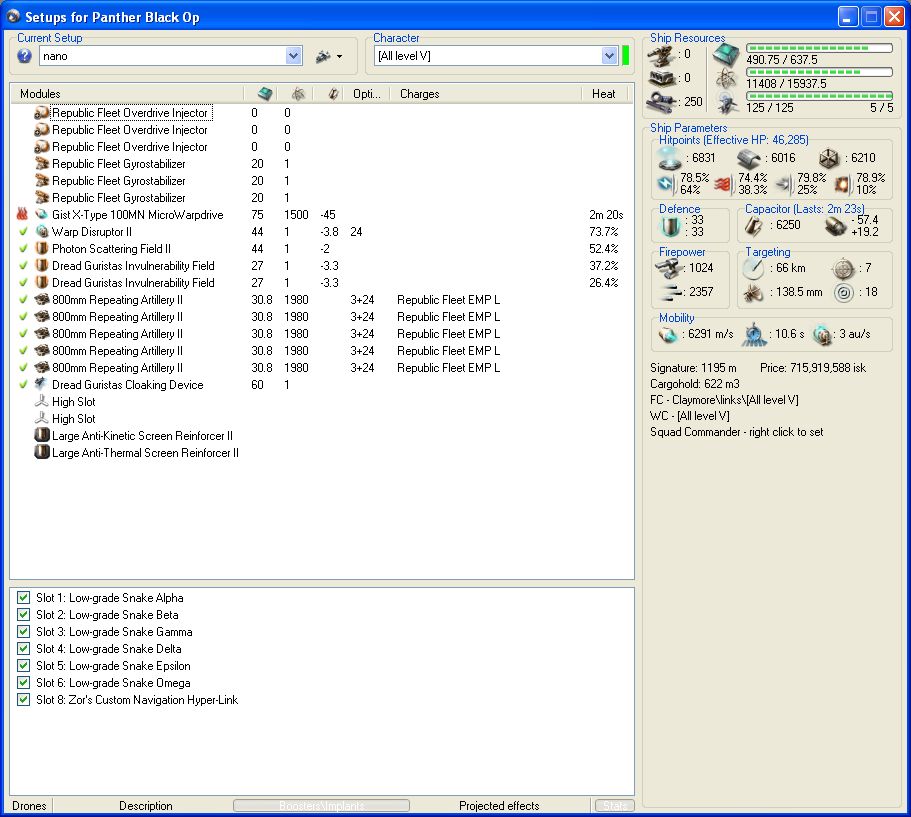The height and width of the screenshot is (817, 911).
Task: Click WC - [All level V] line
Action: (690, 415)
